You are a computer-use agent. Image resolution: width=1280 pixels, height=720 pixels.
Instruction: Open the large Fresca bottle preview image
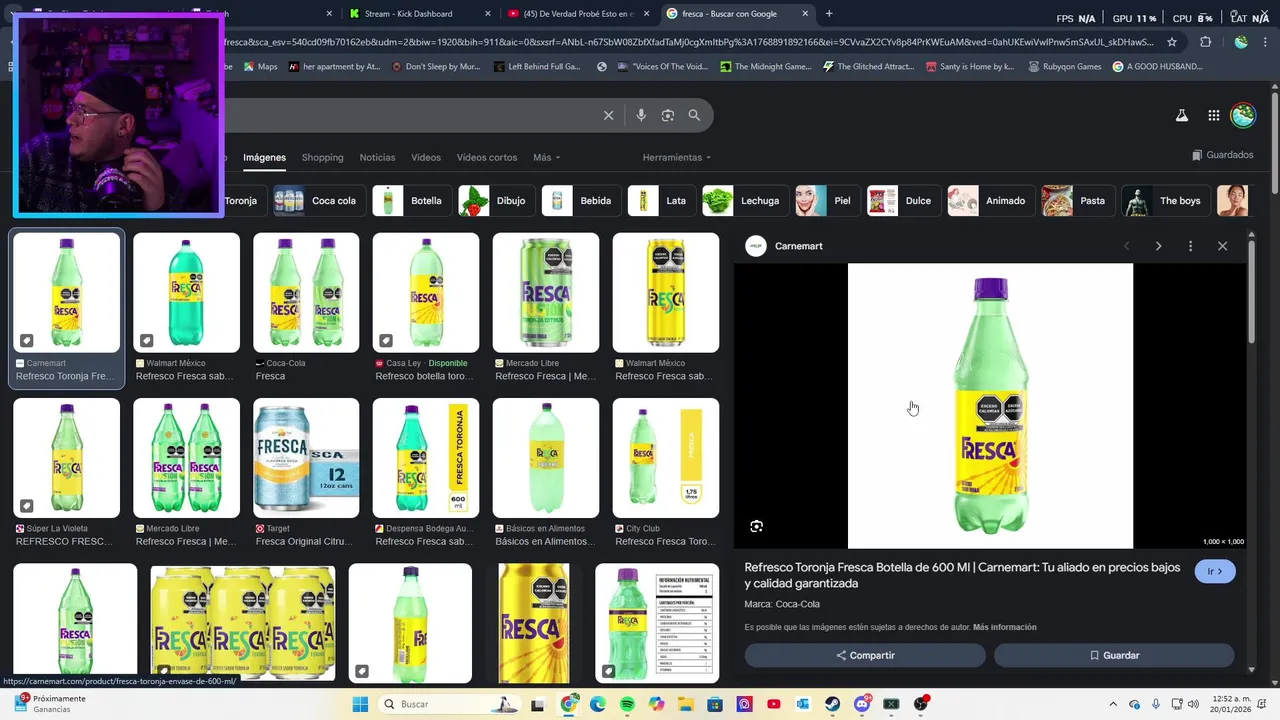[990, 406]
